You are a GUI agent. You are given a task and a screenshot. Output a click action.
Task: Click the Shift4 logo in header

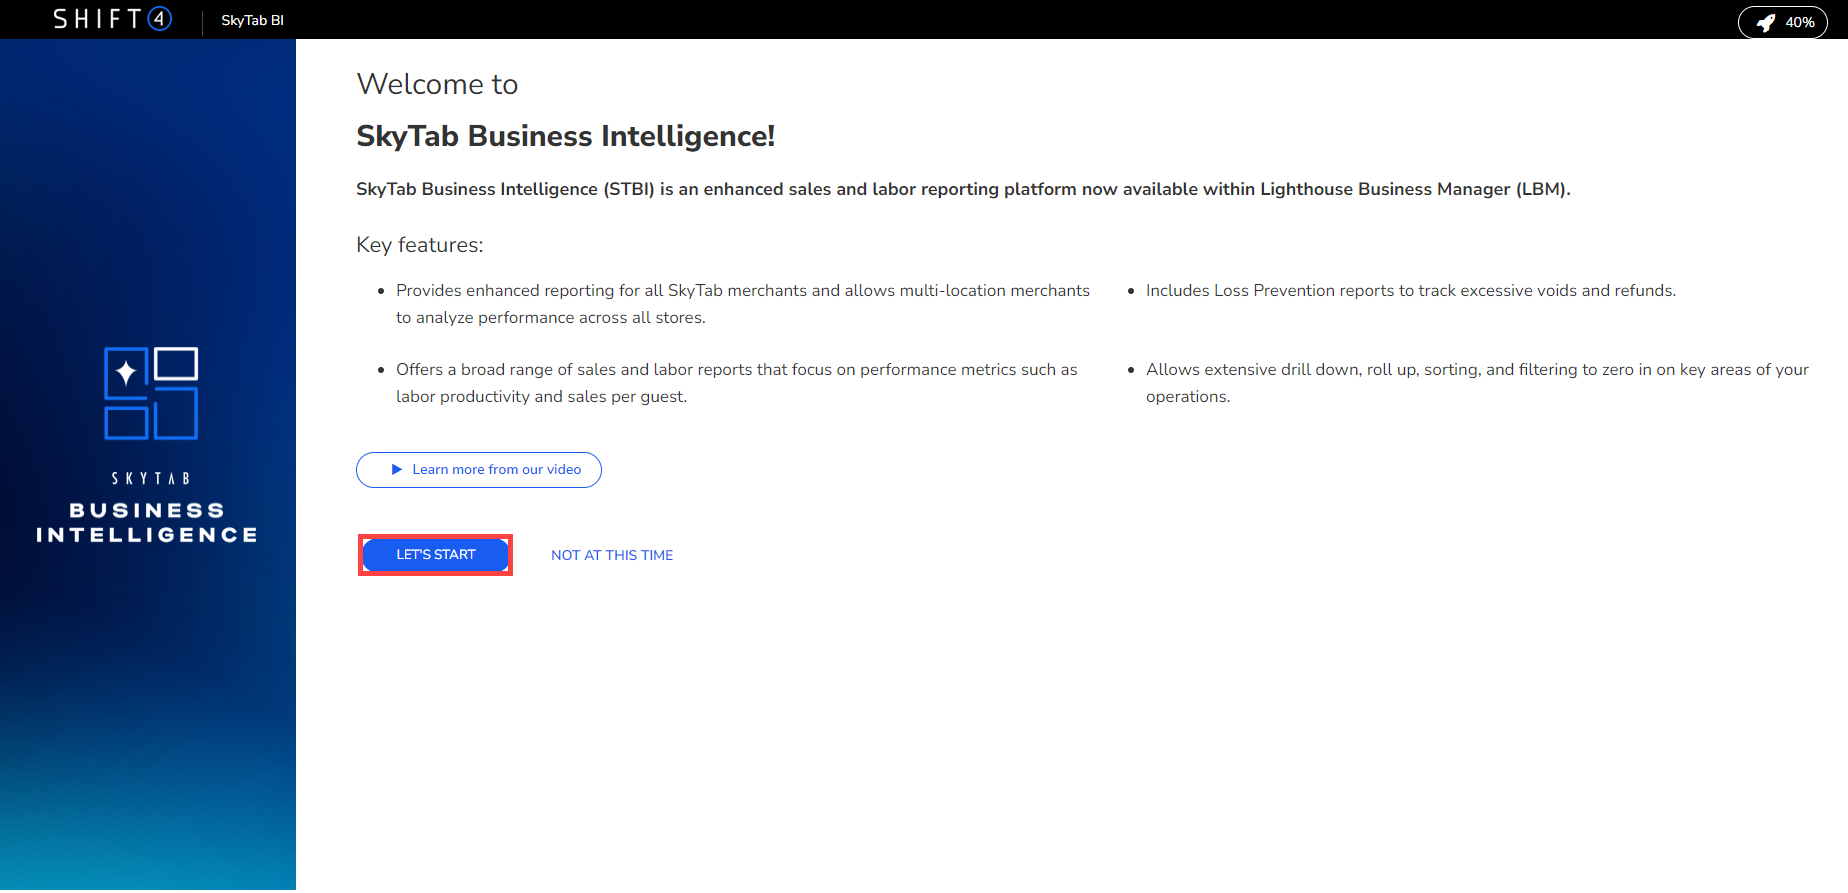pos(111,19)
